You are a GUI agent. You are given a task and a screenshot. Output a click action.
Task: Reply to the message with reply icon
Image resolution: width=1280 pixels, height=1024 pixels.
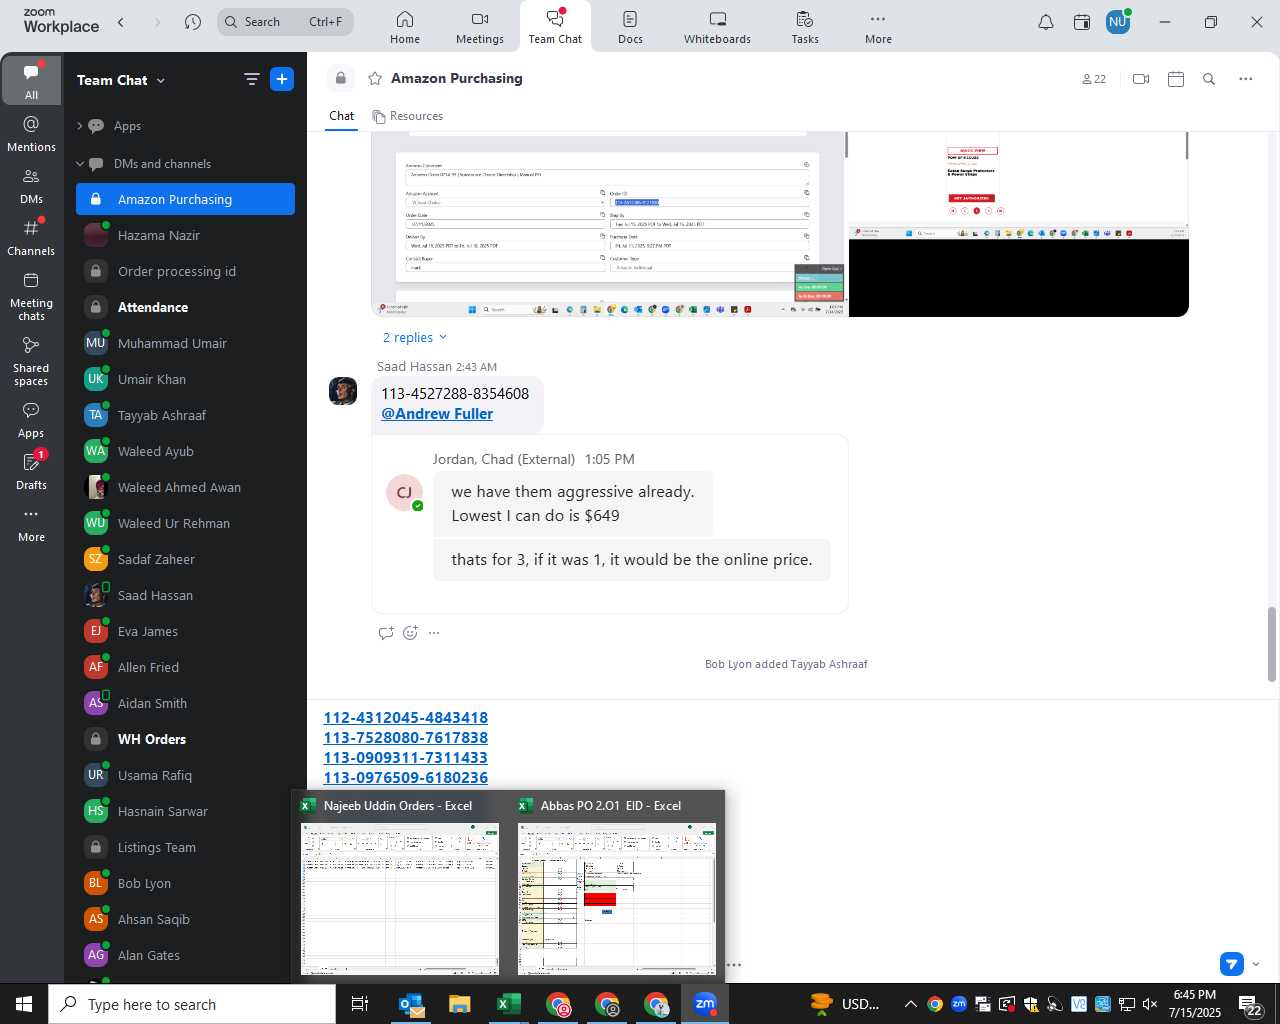pos(386,633)
